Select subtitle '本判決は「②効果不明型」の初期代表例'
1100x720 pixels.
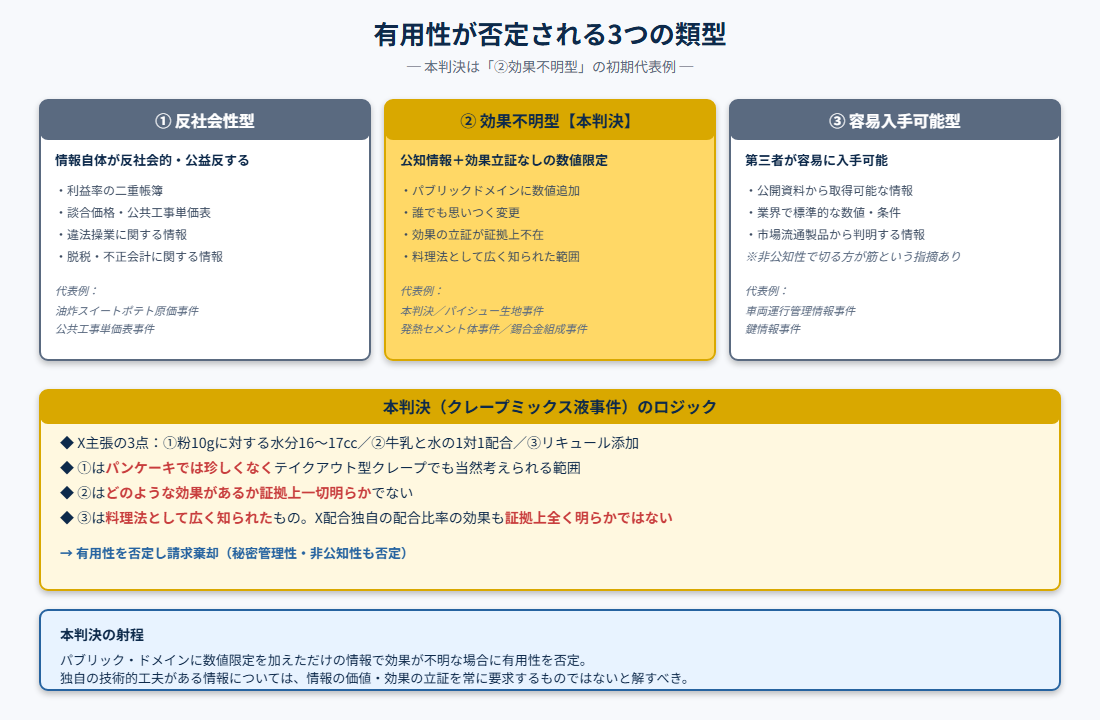pyautogui.click(x=549, y=67)
